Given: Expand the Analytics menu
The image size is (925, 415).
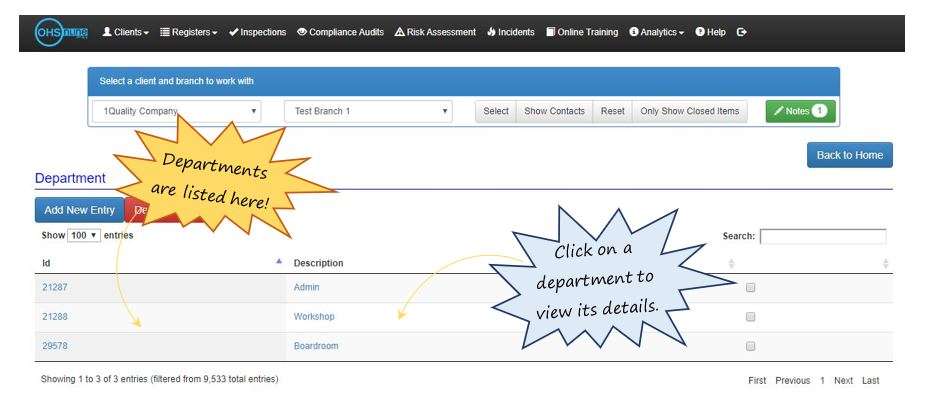Looking at the screenshot, I should click(657, 32).
